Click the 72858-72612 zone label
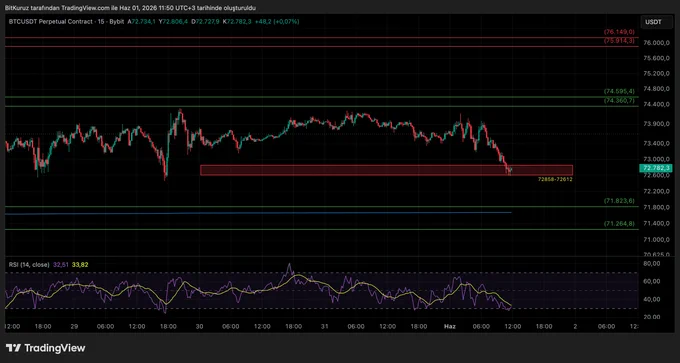Image resolution: width=680 pixels, height=363 pixels. (555, 179)
